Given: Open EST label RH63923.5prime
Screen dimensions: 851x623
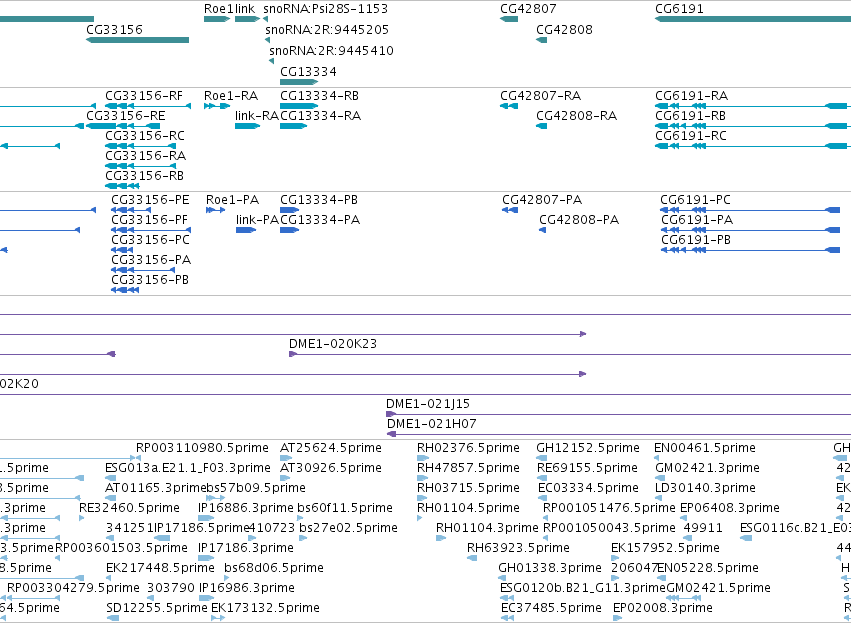Looking at the screenshot, I should tap(518, 548).
